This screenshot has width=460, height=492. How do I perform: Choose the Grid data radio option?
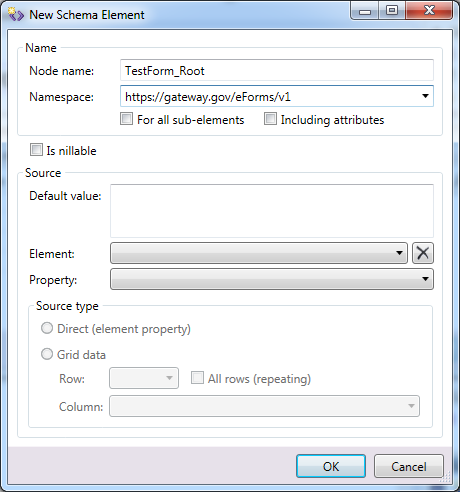pos(47,354)
